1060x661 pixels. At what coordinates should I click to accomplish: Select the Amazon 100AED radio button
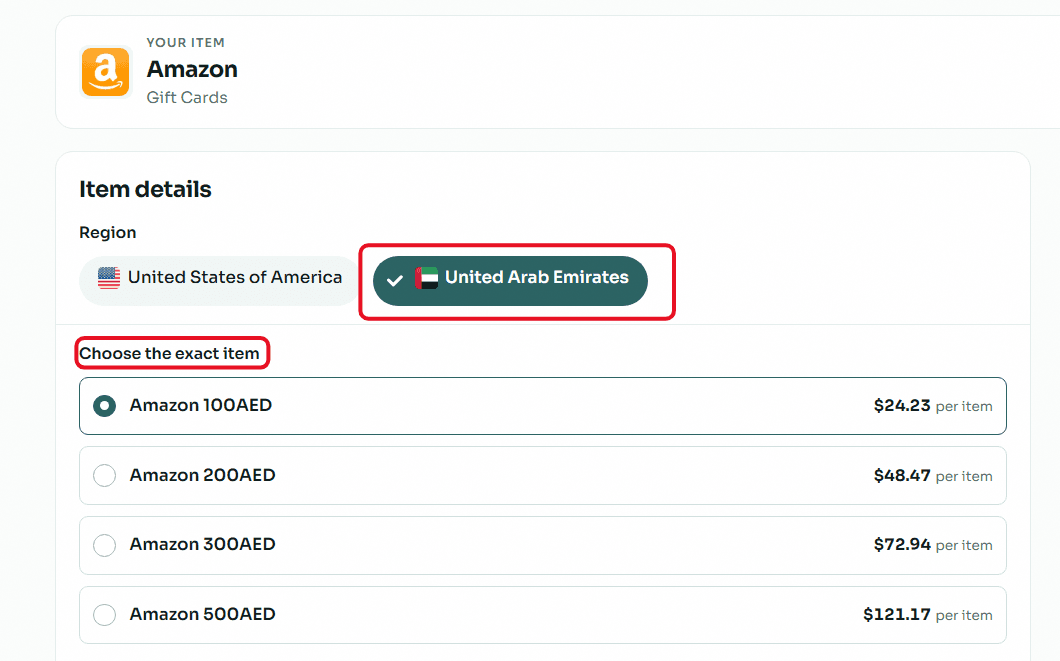104,406
